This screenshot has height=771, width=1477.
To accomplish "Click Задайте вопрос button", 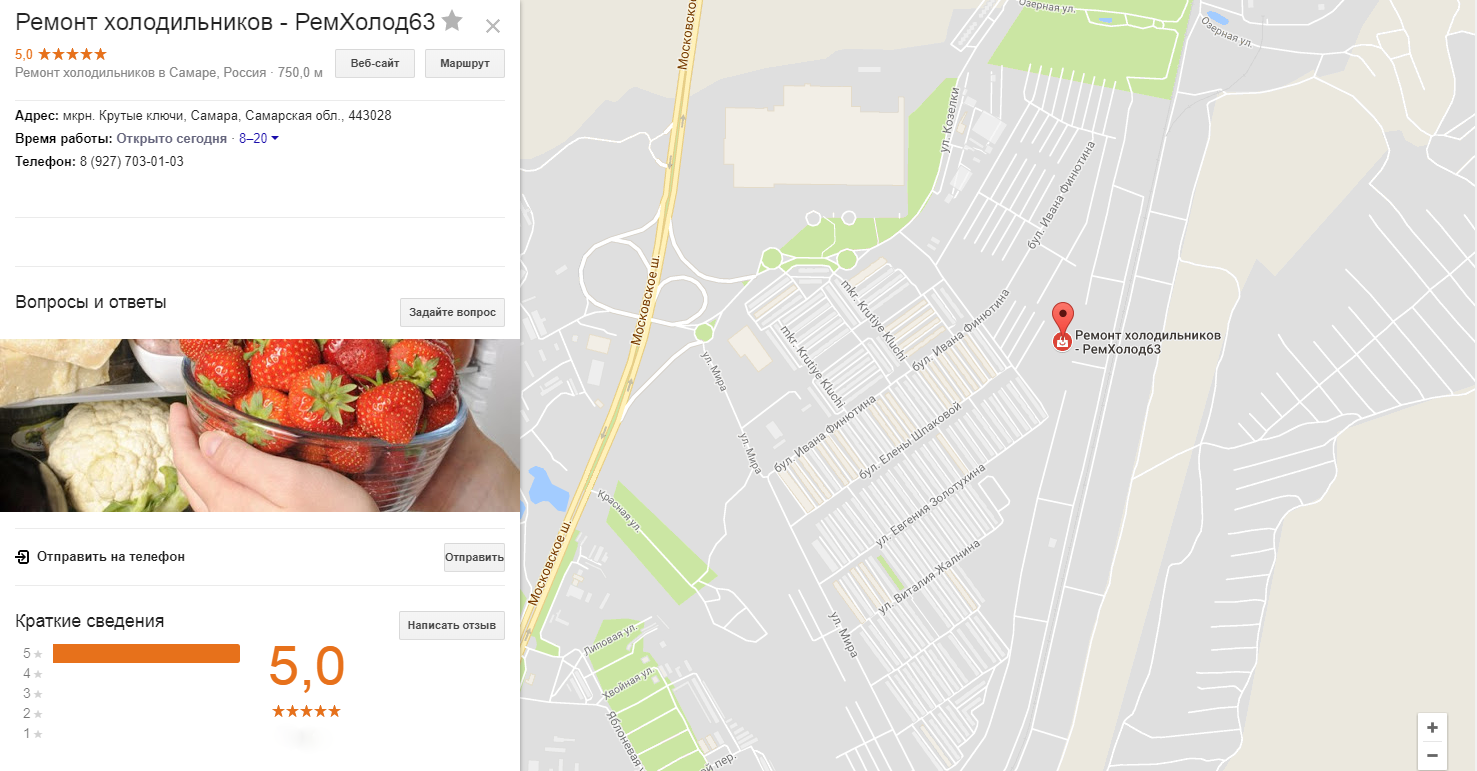I will (452, 312).
